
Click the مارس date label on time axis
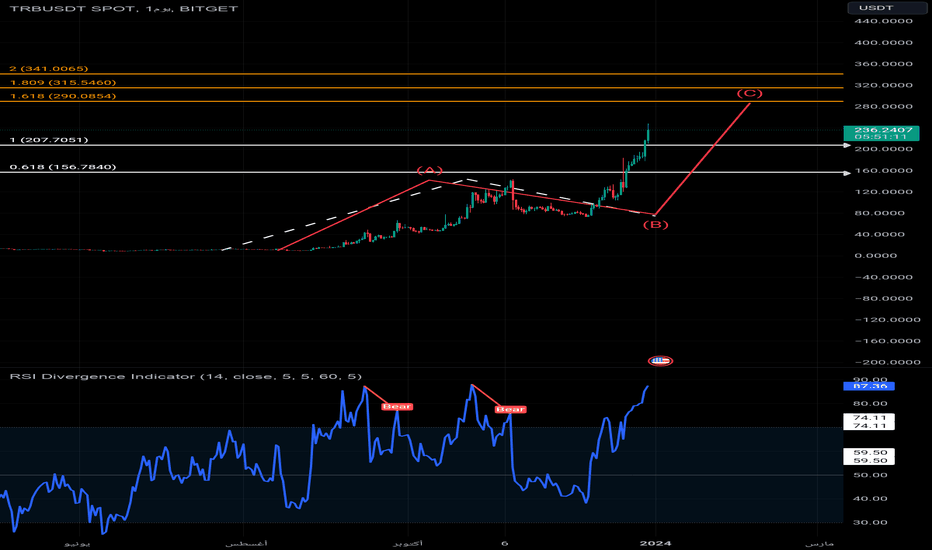(820, 543)
